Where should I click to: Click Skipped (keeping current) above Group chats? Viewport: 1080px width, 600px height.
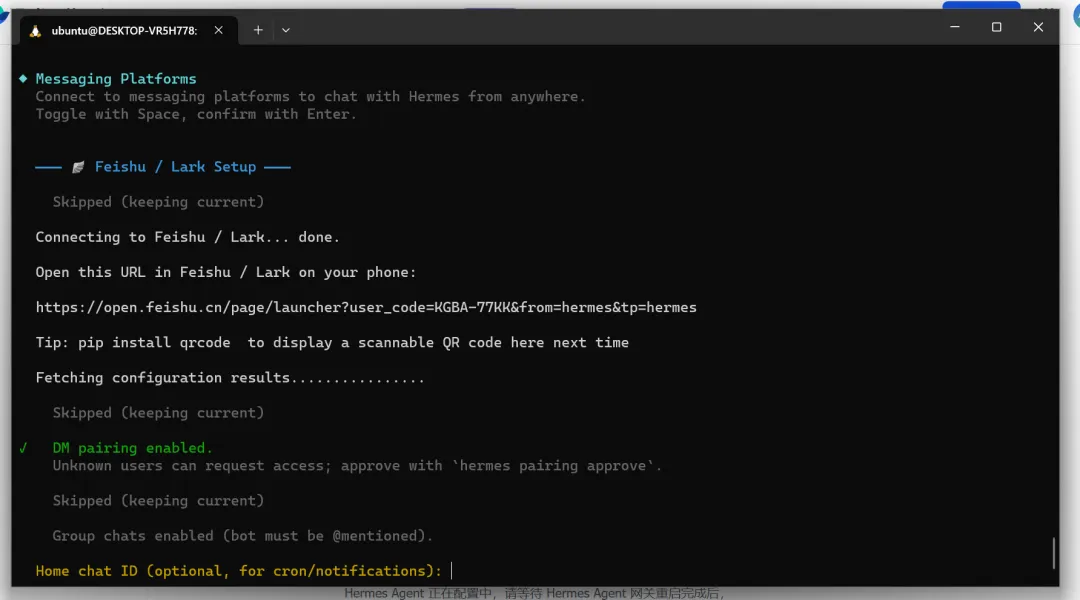tap(158, 501)
